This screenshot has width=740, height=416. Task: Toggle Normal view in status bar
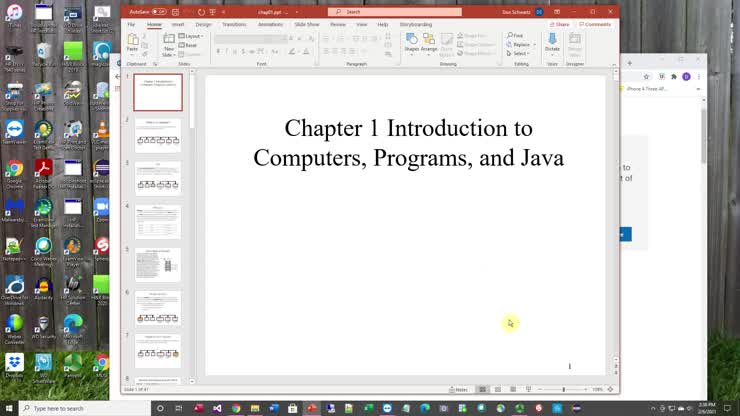click(x=482, y=390)
